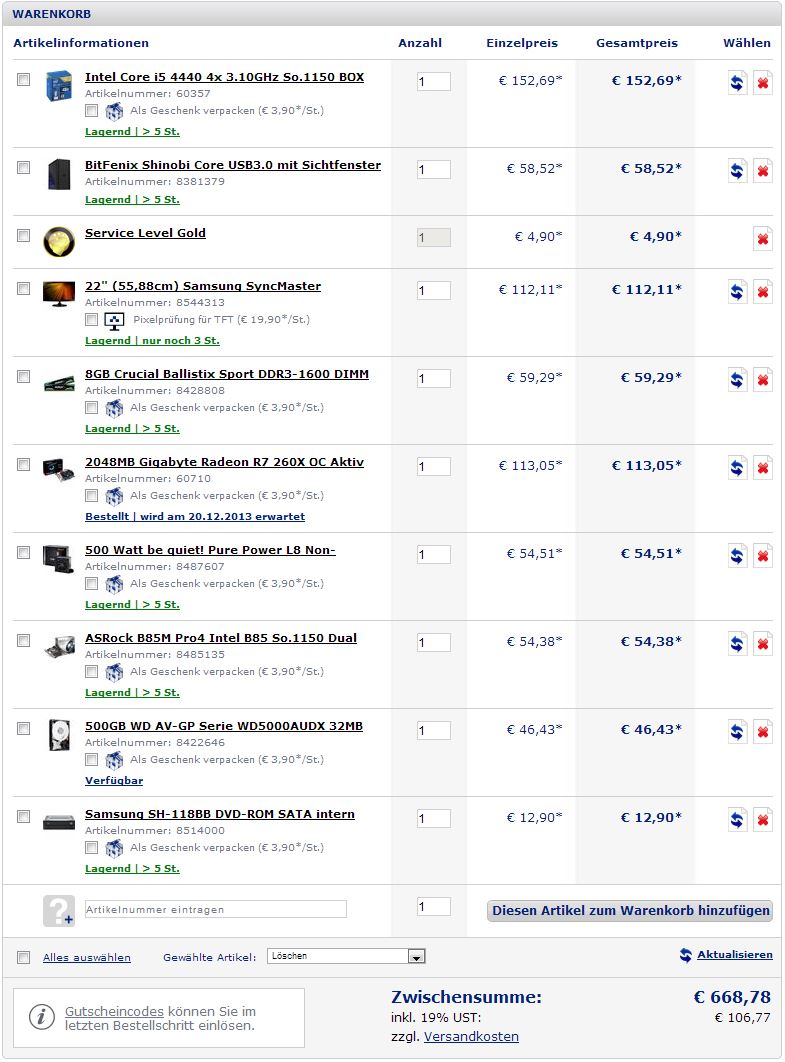The width and height of the screenshot is (785, 1062).
Task: Enable gift wrapping for Crucial Ballistix RAM
Action: tap(91, 408)
